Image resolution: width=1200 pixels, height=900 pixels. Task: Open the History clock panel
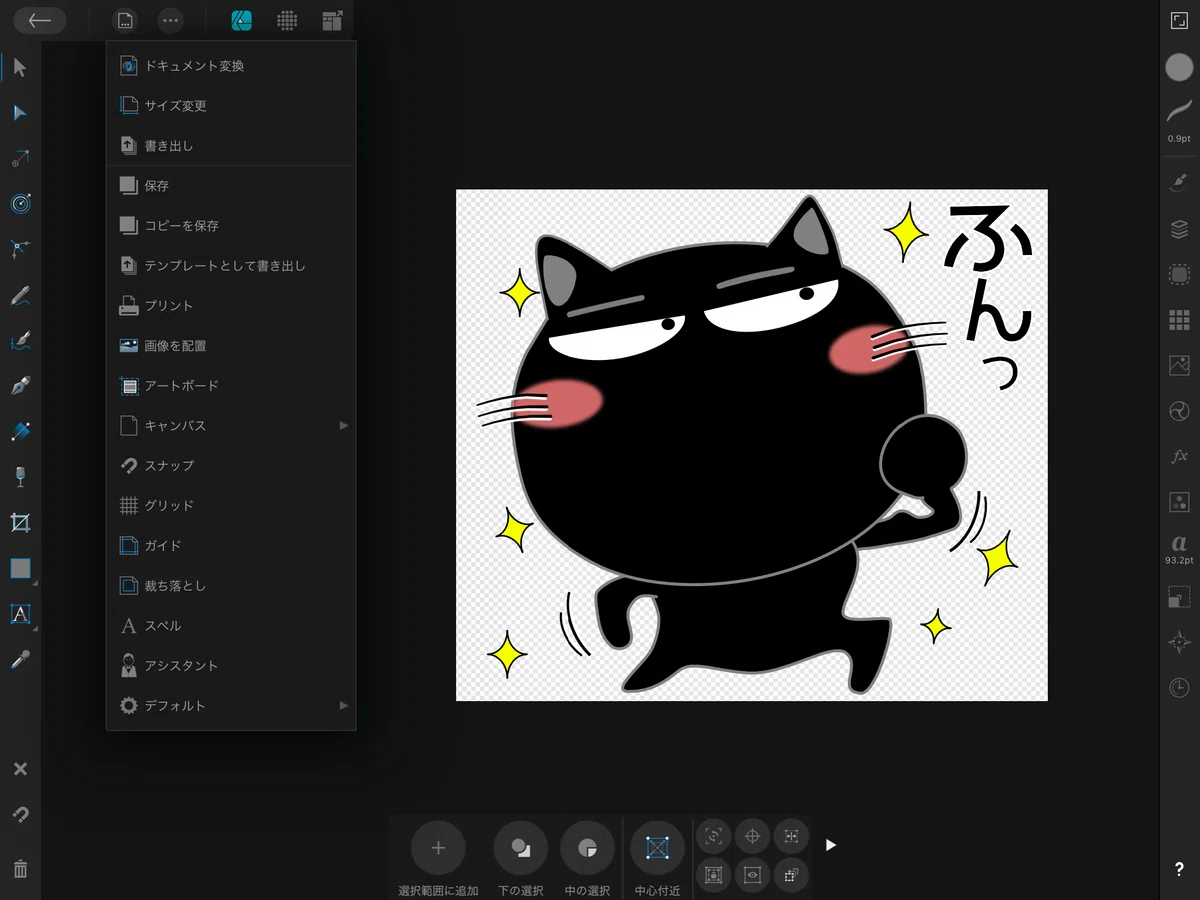(1179, 687)
